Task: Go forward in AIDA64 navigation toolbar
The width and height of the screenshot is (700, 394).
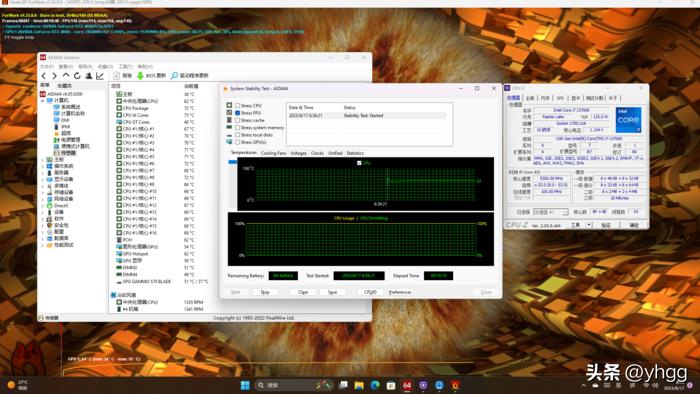Action: click(x=54, y=76)
